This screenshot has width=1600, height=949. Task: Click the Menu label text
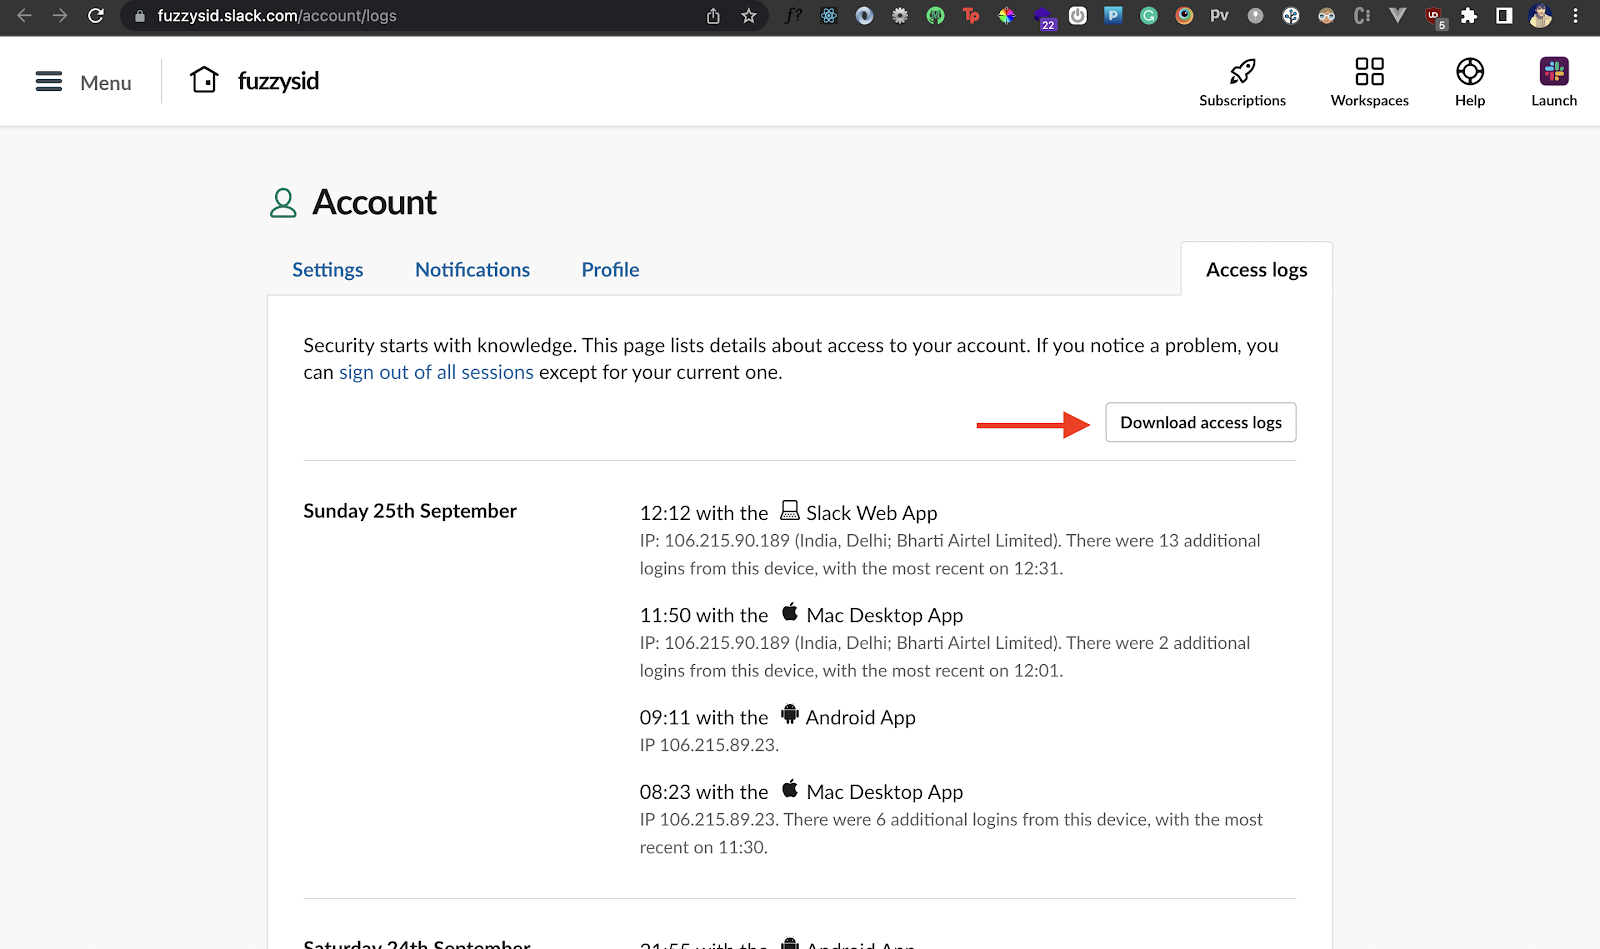point(106,83)
